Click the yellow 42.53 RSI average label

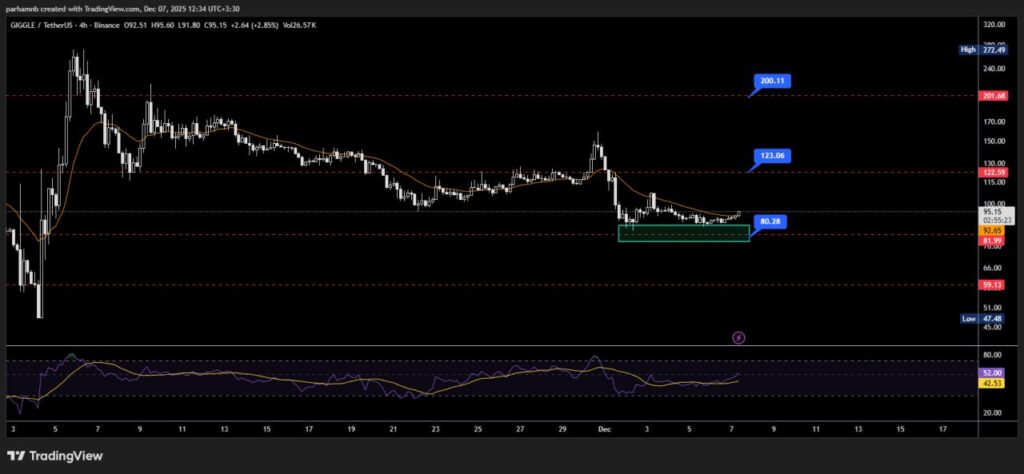(994, 383)
